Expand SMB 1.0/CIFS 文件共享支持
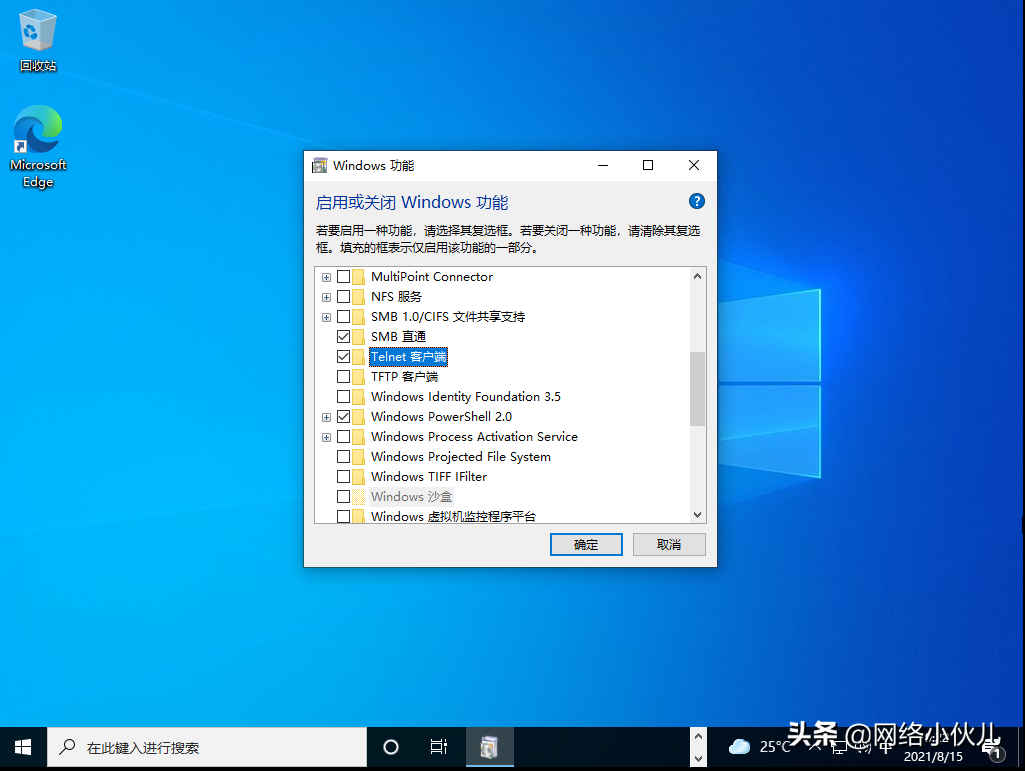This screenshot has height=771, width=1025. (326, 316)
